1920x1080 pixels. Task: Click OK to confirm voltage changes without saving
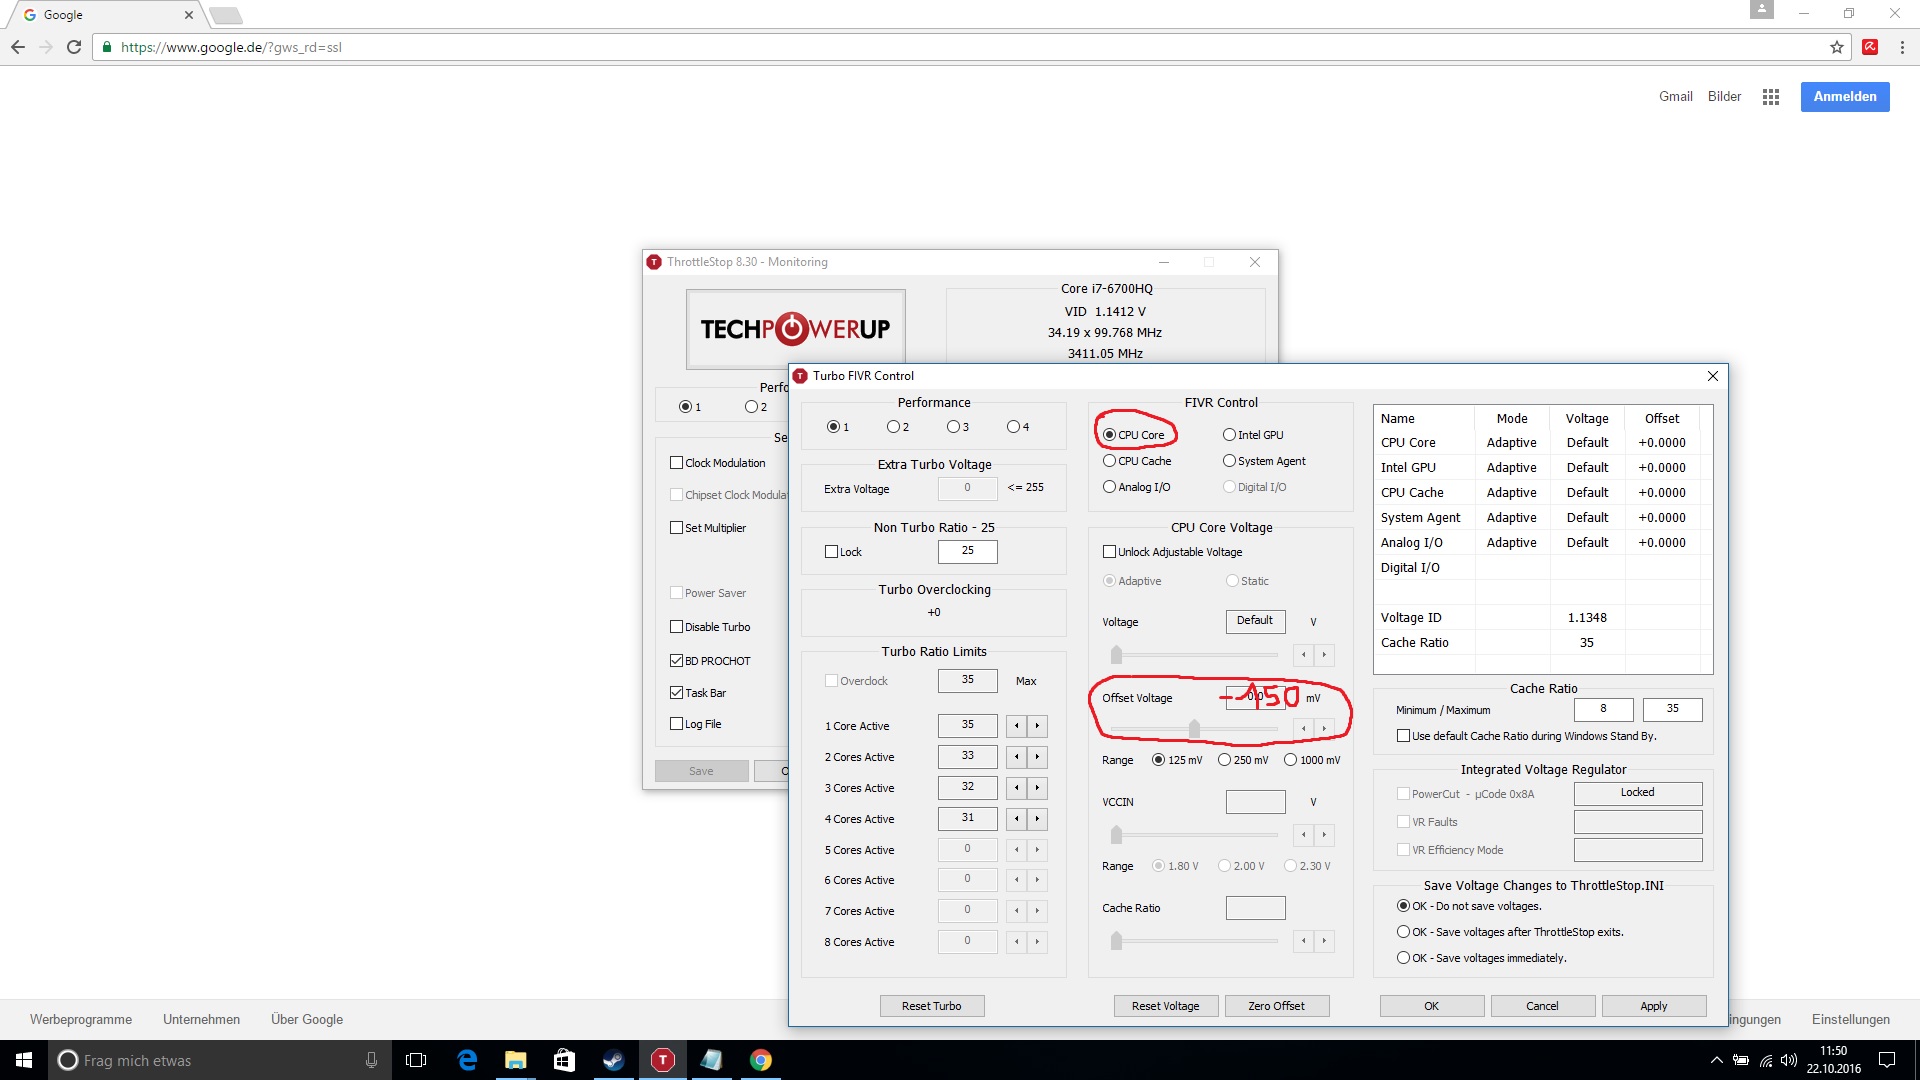point(1431,1005)
